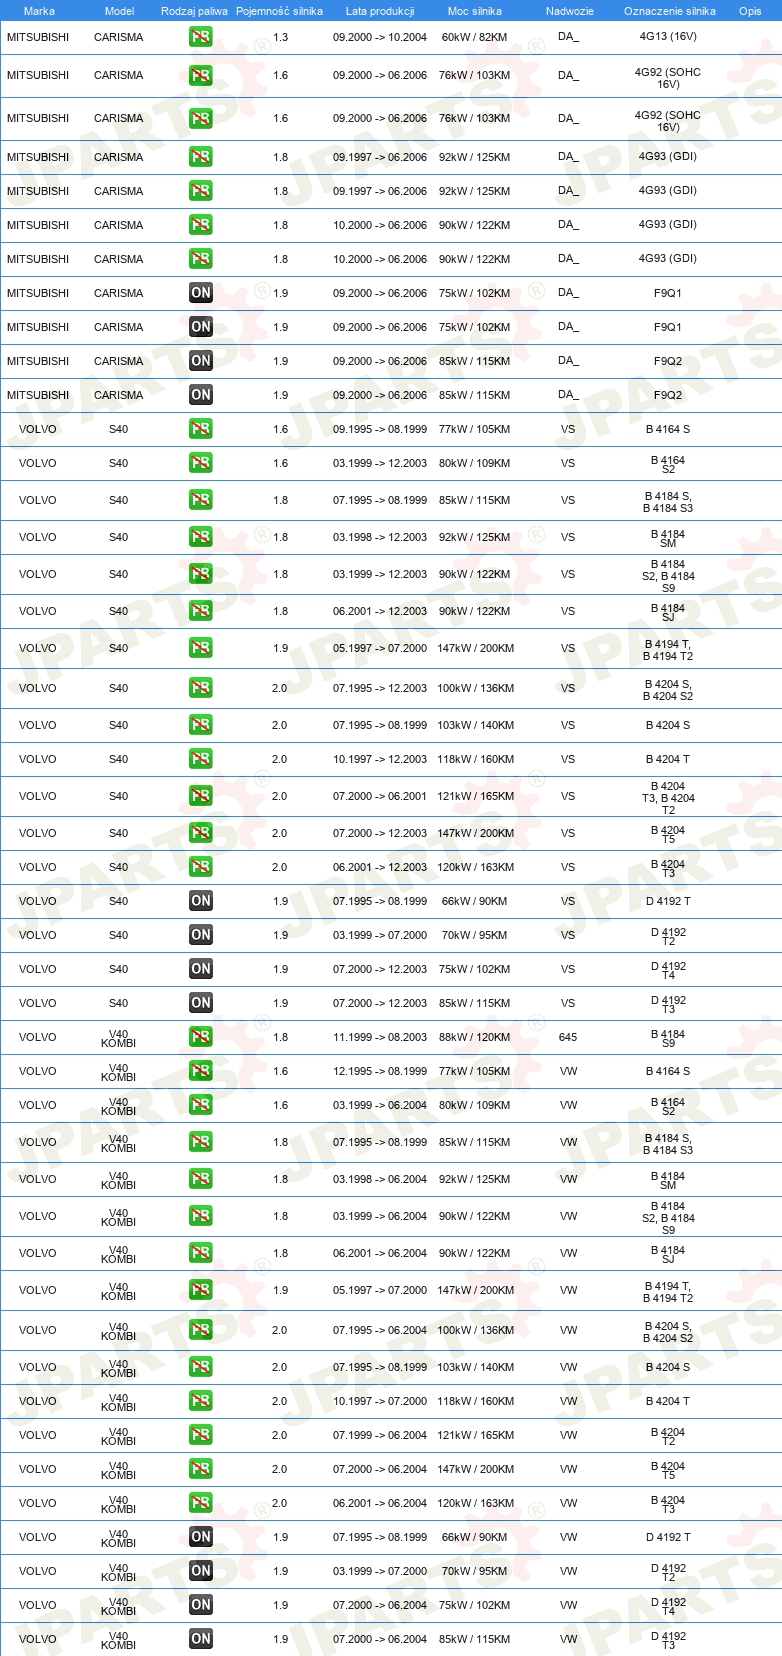This screenshot has height=1656, width=782.
Task: Select engine code 4G13 (16V)
Action: tap(668, 36)
